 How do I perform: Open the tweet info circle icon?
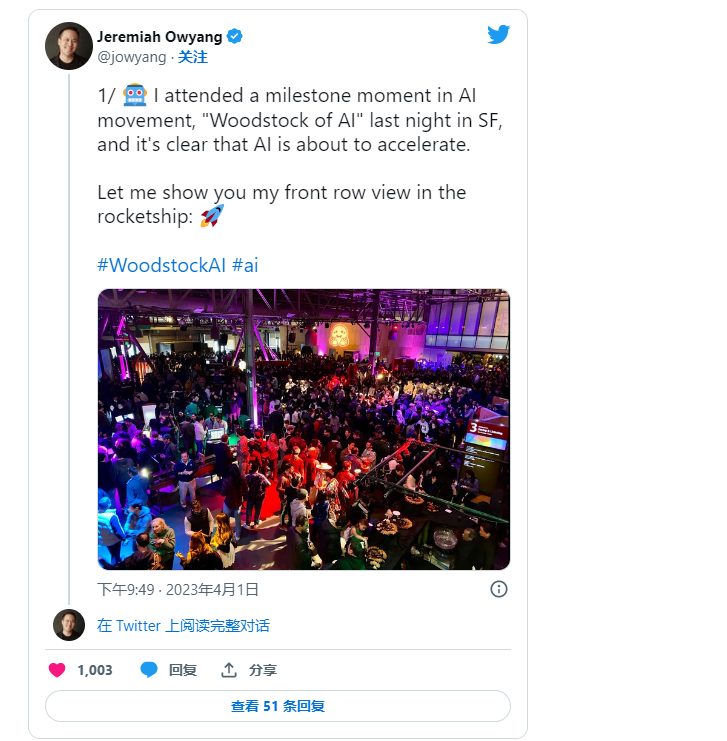499,589
